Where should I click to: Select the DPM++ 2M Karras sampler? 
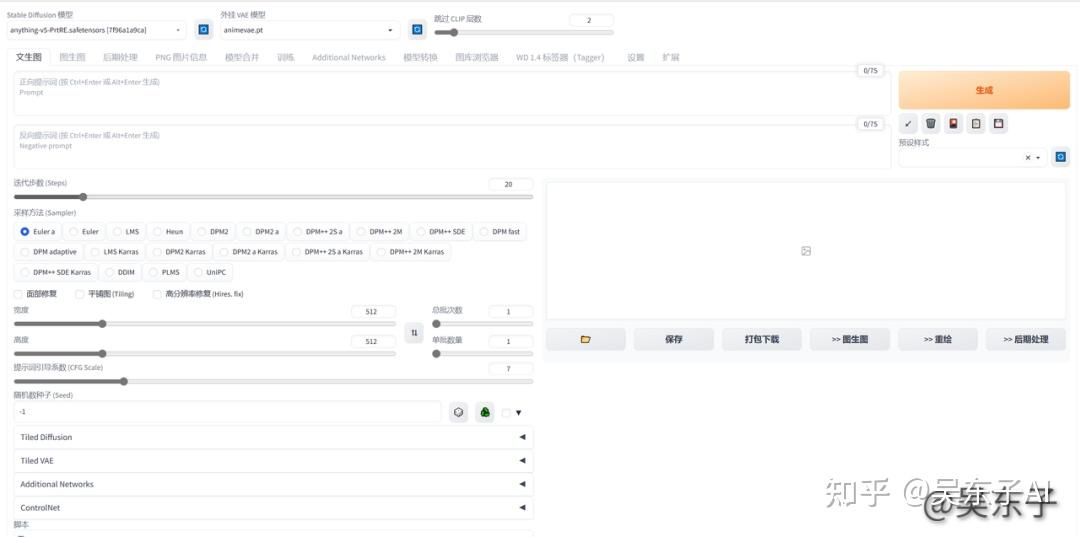[411, 252]
